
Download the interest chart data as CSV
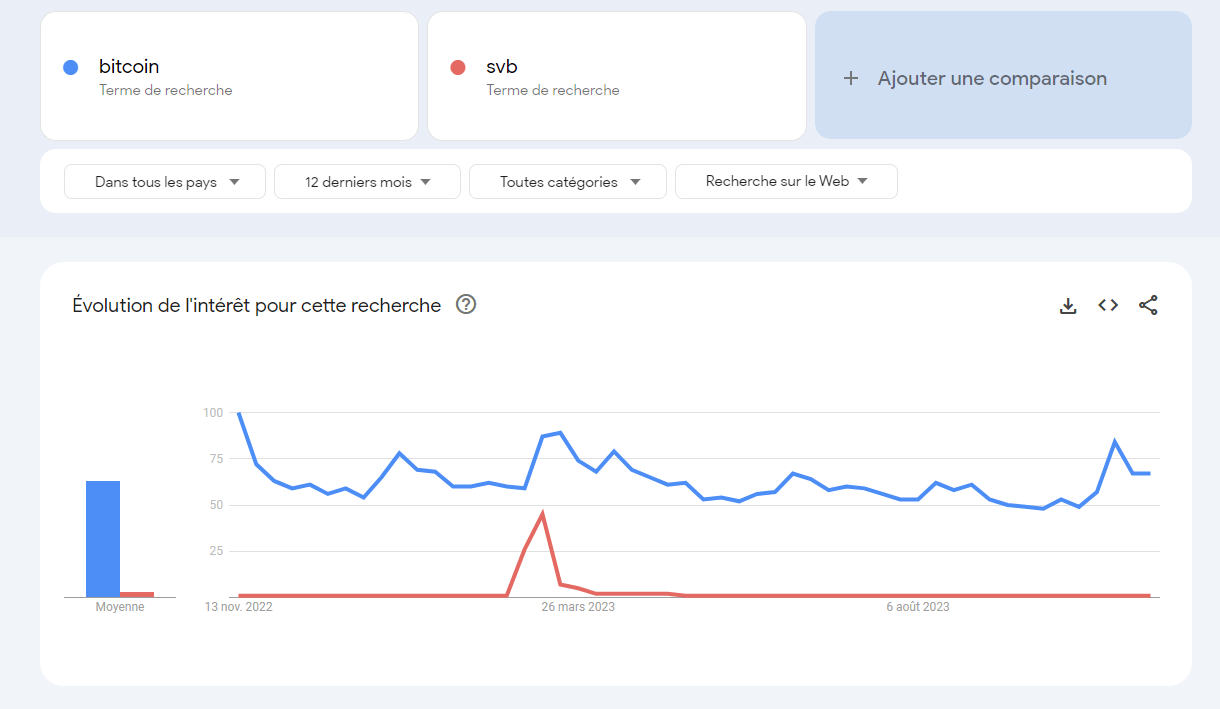pyautogui.click(x=1068, y=306)
